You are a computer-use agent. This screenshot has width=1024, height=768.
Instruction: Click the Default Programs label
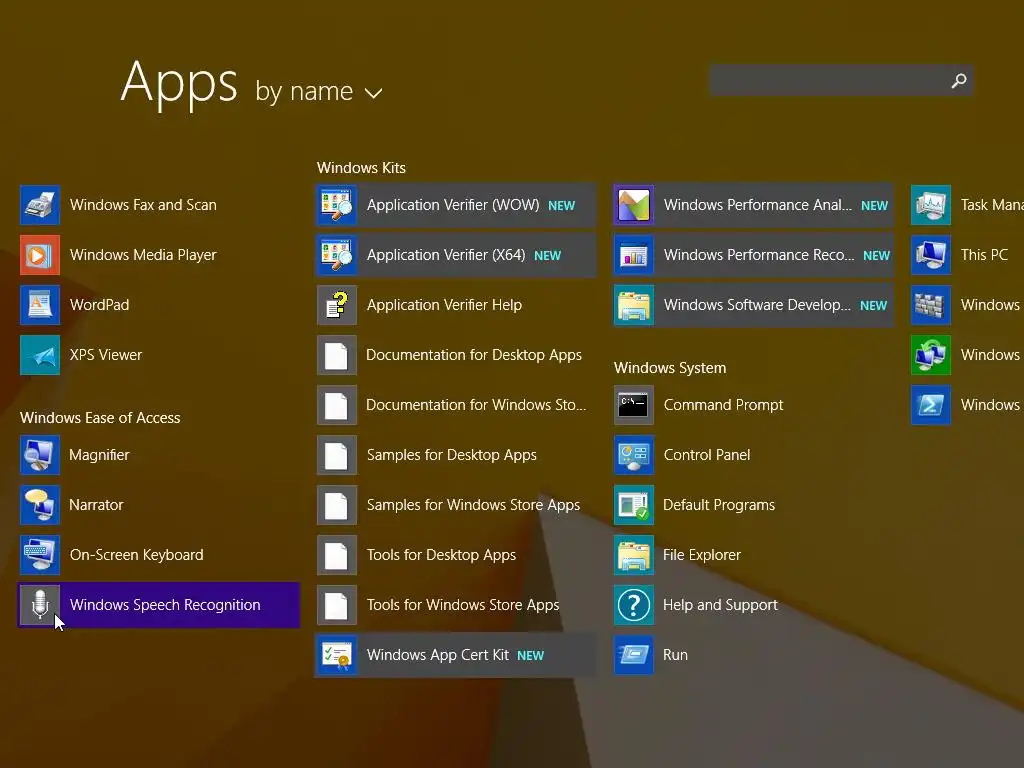coord(719,505)
